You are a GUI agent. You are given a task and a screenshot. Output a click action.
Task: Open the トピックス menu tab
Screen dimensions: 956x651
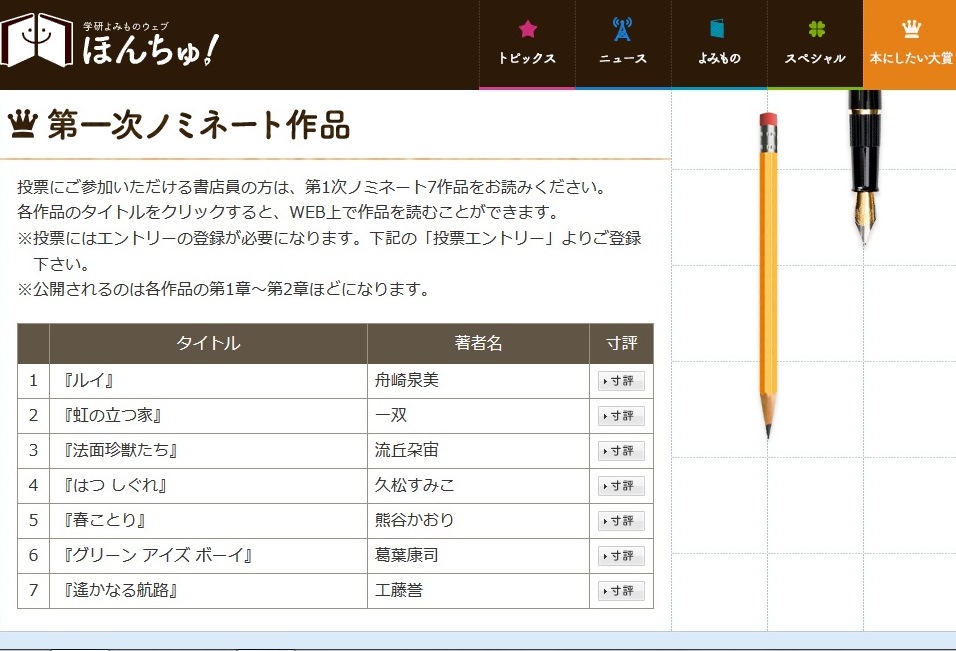527,58
